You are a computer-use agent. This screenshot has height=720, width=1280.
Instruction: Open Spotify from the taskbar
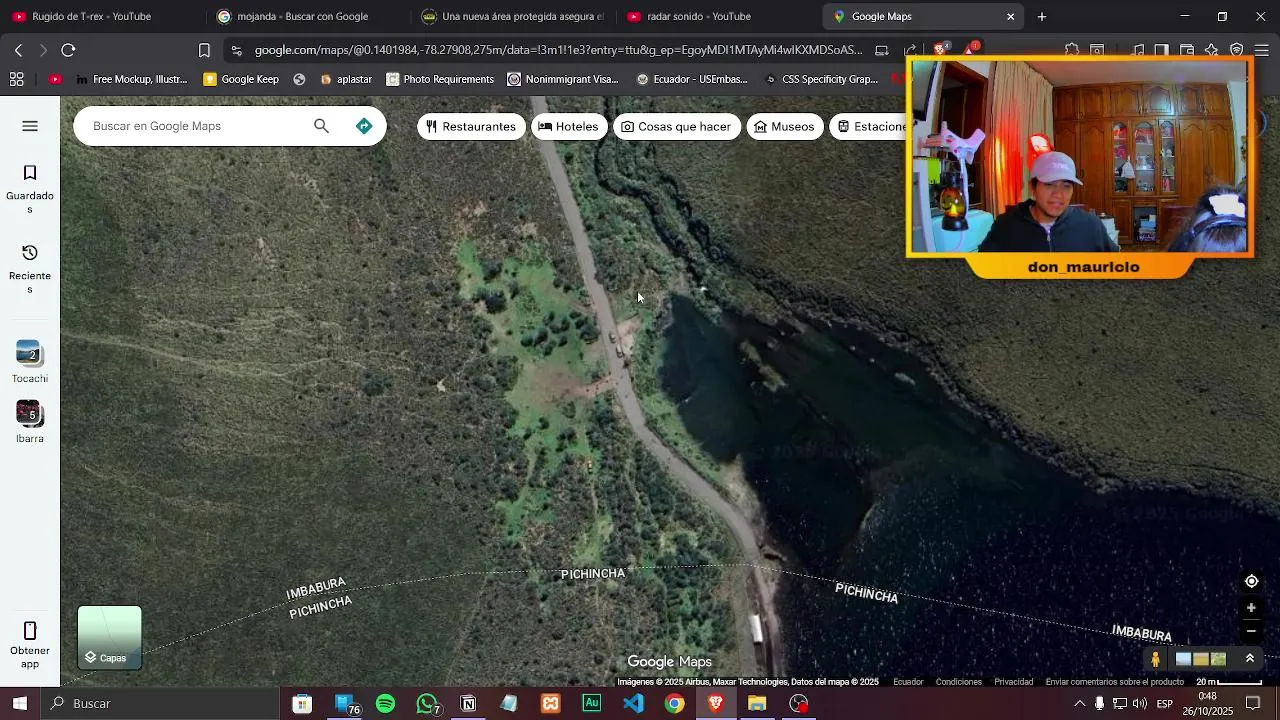[385, 704]
